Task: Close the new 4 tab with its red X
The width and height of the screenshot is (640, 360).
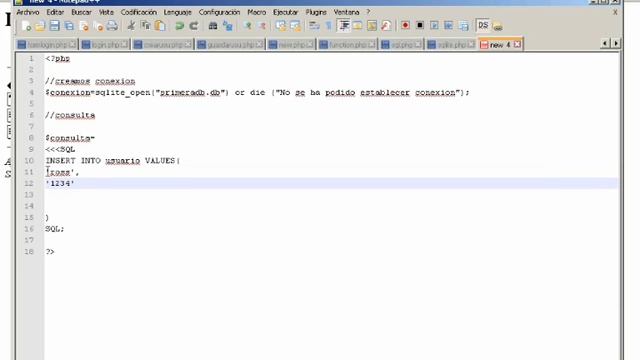Action: point(517,44)
